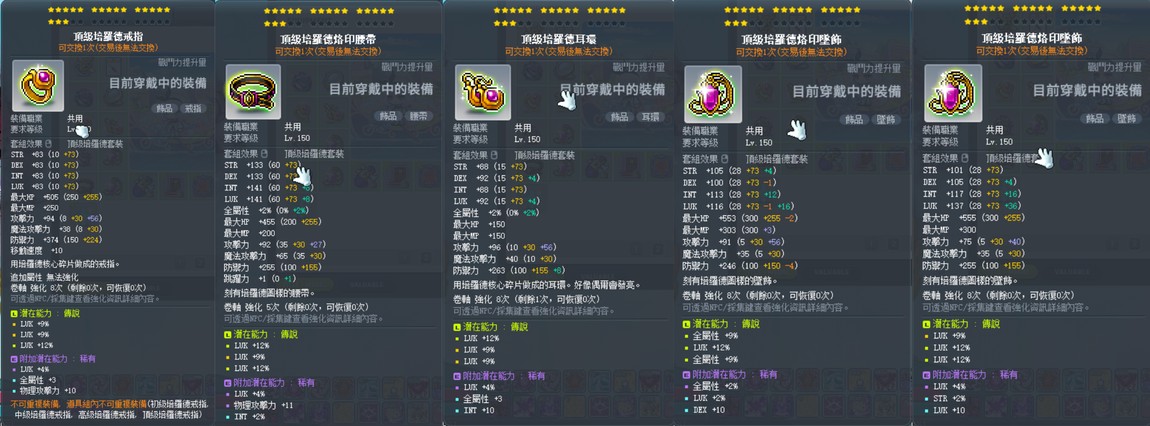
Task: Click the 烙印腰帶 belt item icon
Action: [x=253, y=92]
